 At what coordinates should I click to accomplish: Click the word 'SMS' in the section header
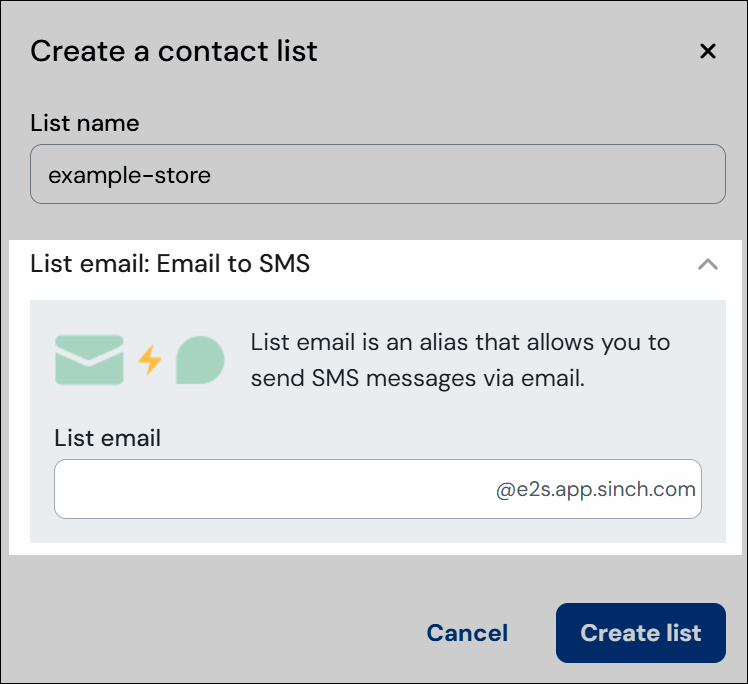284,264
